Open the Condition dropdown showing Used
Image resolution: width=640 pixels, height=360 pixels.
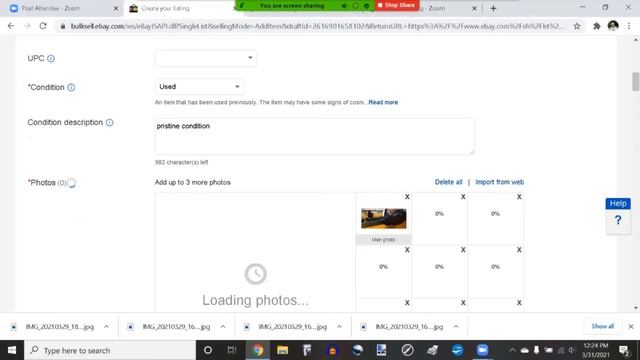tap(199, 87)
